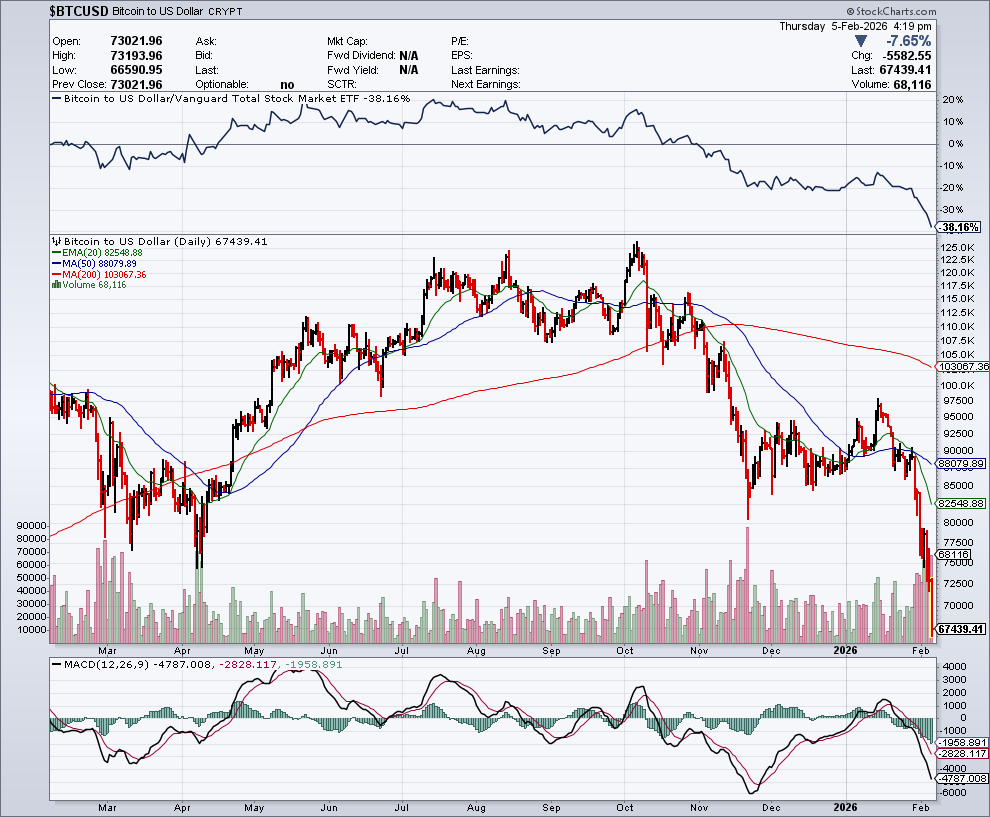Click the EMA(20) green legend marker
This screenshot has height=817, width=990.
coord(56,253)
